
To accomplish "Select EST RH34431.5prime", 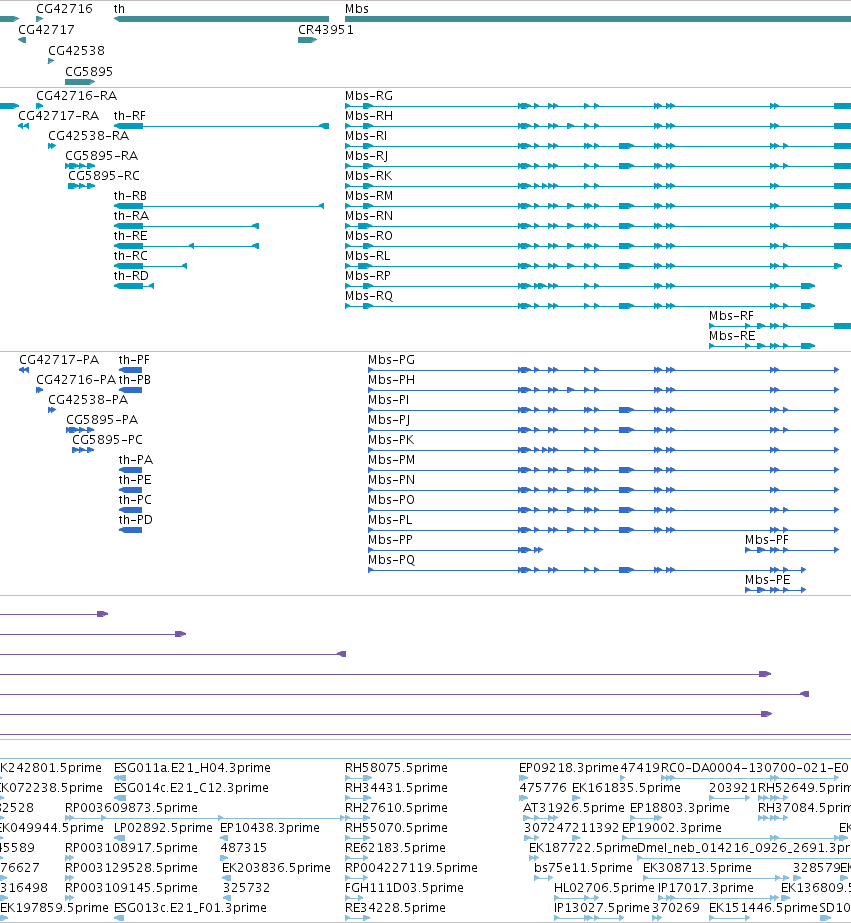I will tap(396, 788).
